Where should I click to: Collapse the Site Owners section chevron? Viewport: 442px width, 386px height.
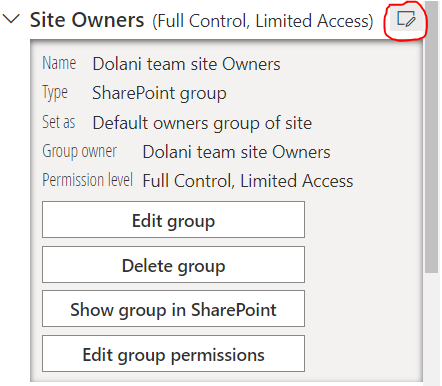[x=11, y=19]
